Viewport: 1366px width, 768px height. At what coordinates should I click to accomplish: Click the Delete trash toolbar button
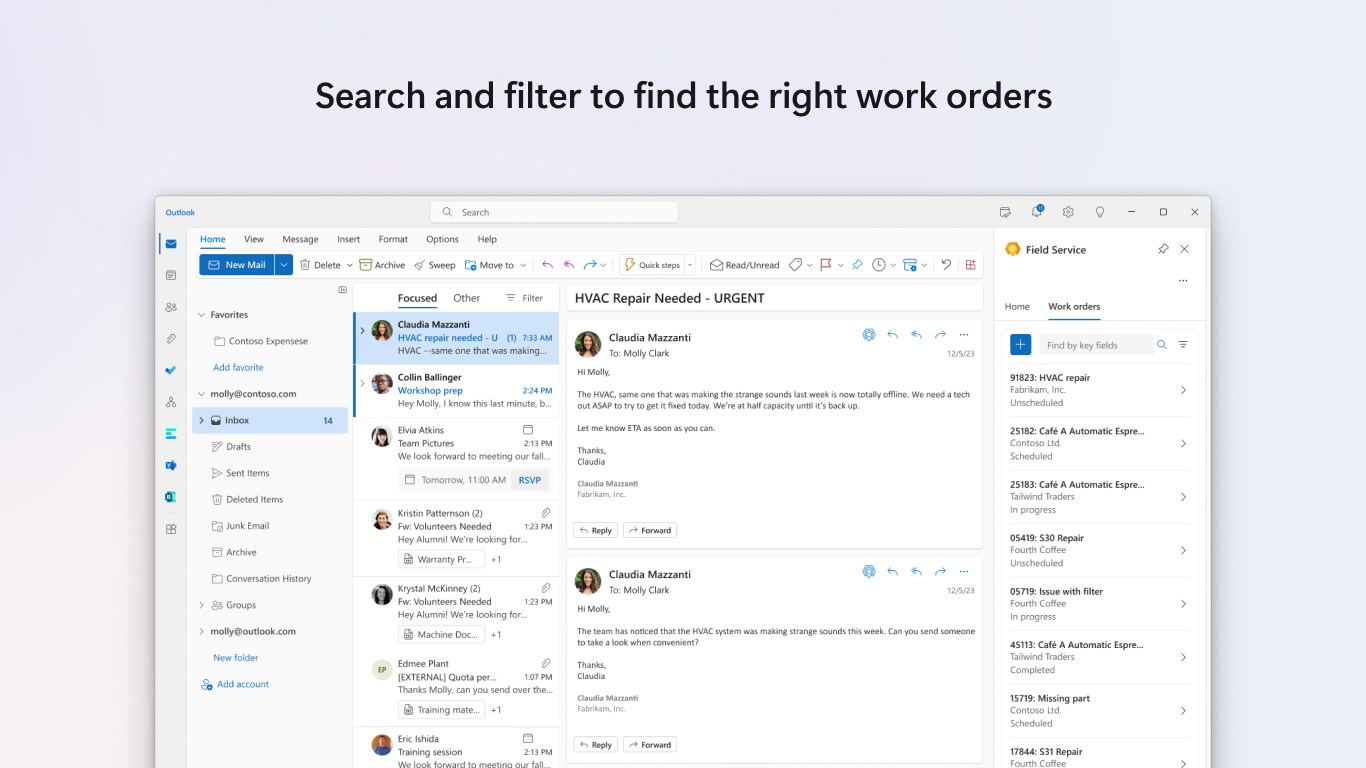tap(320, 265)
